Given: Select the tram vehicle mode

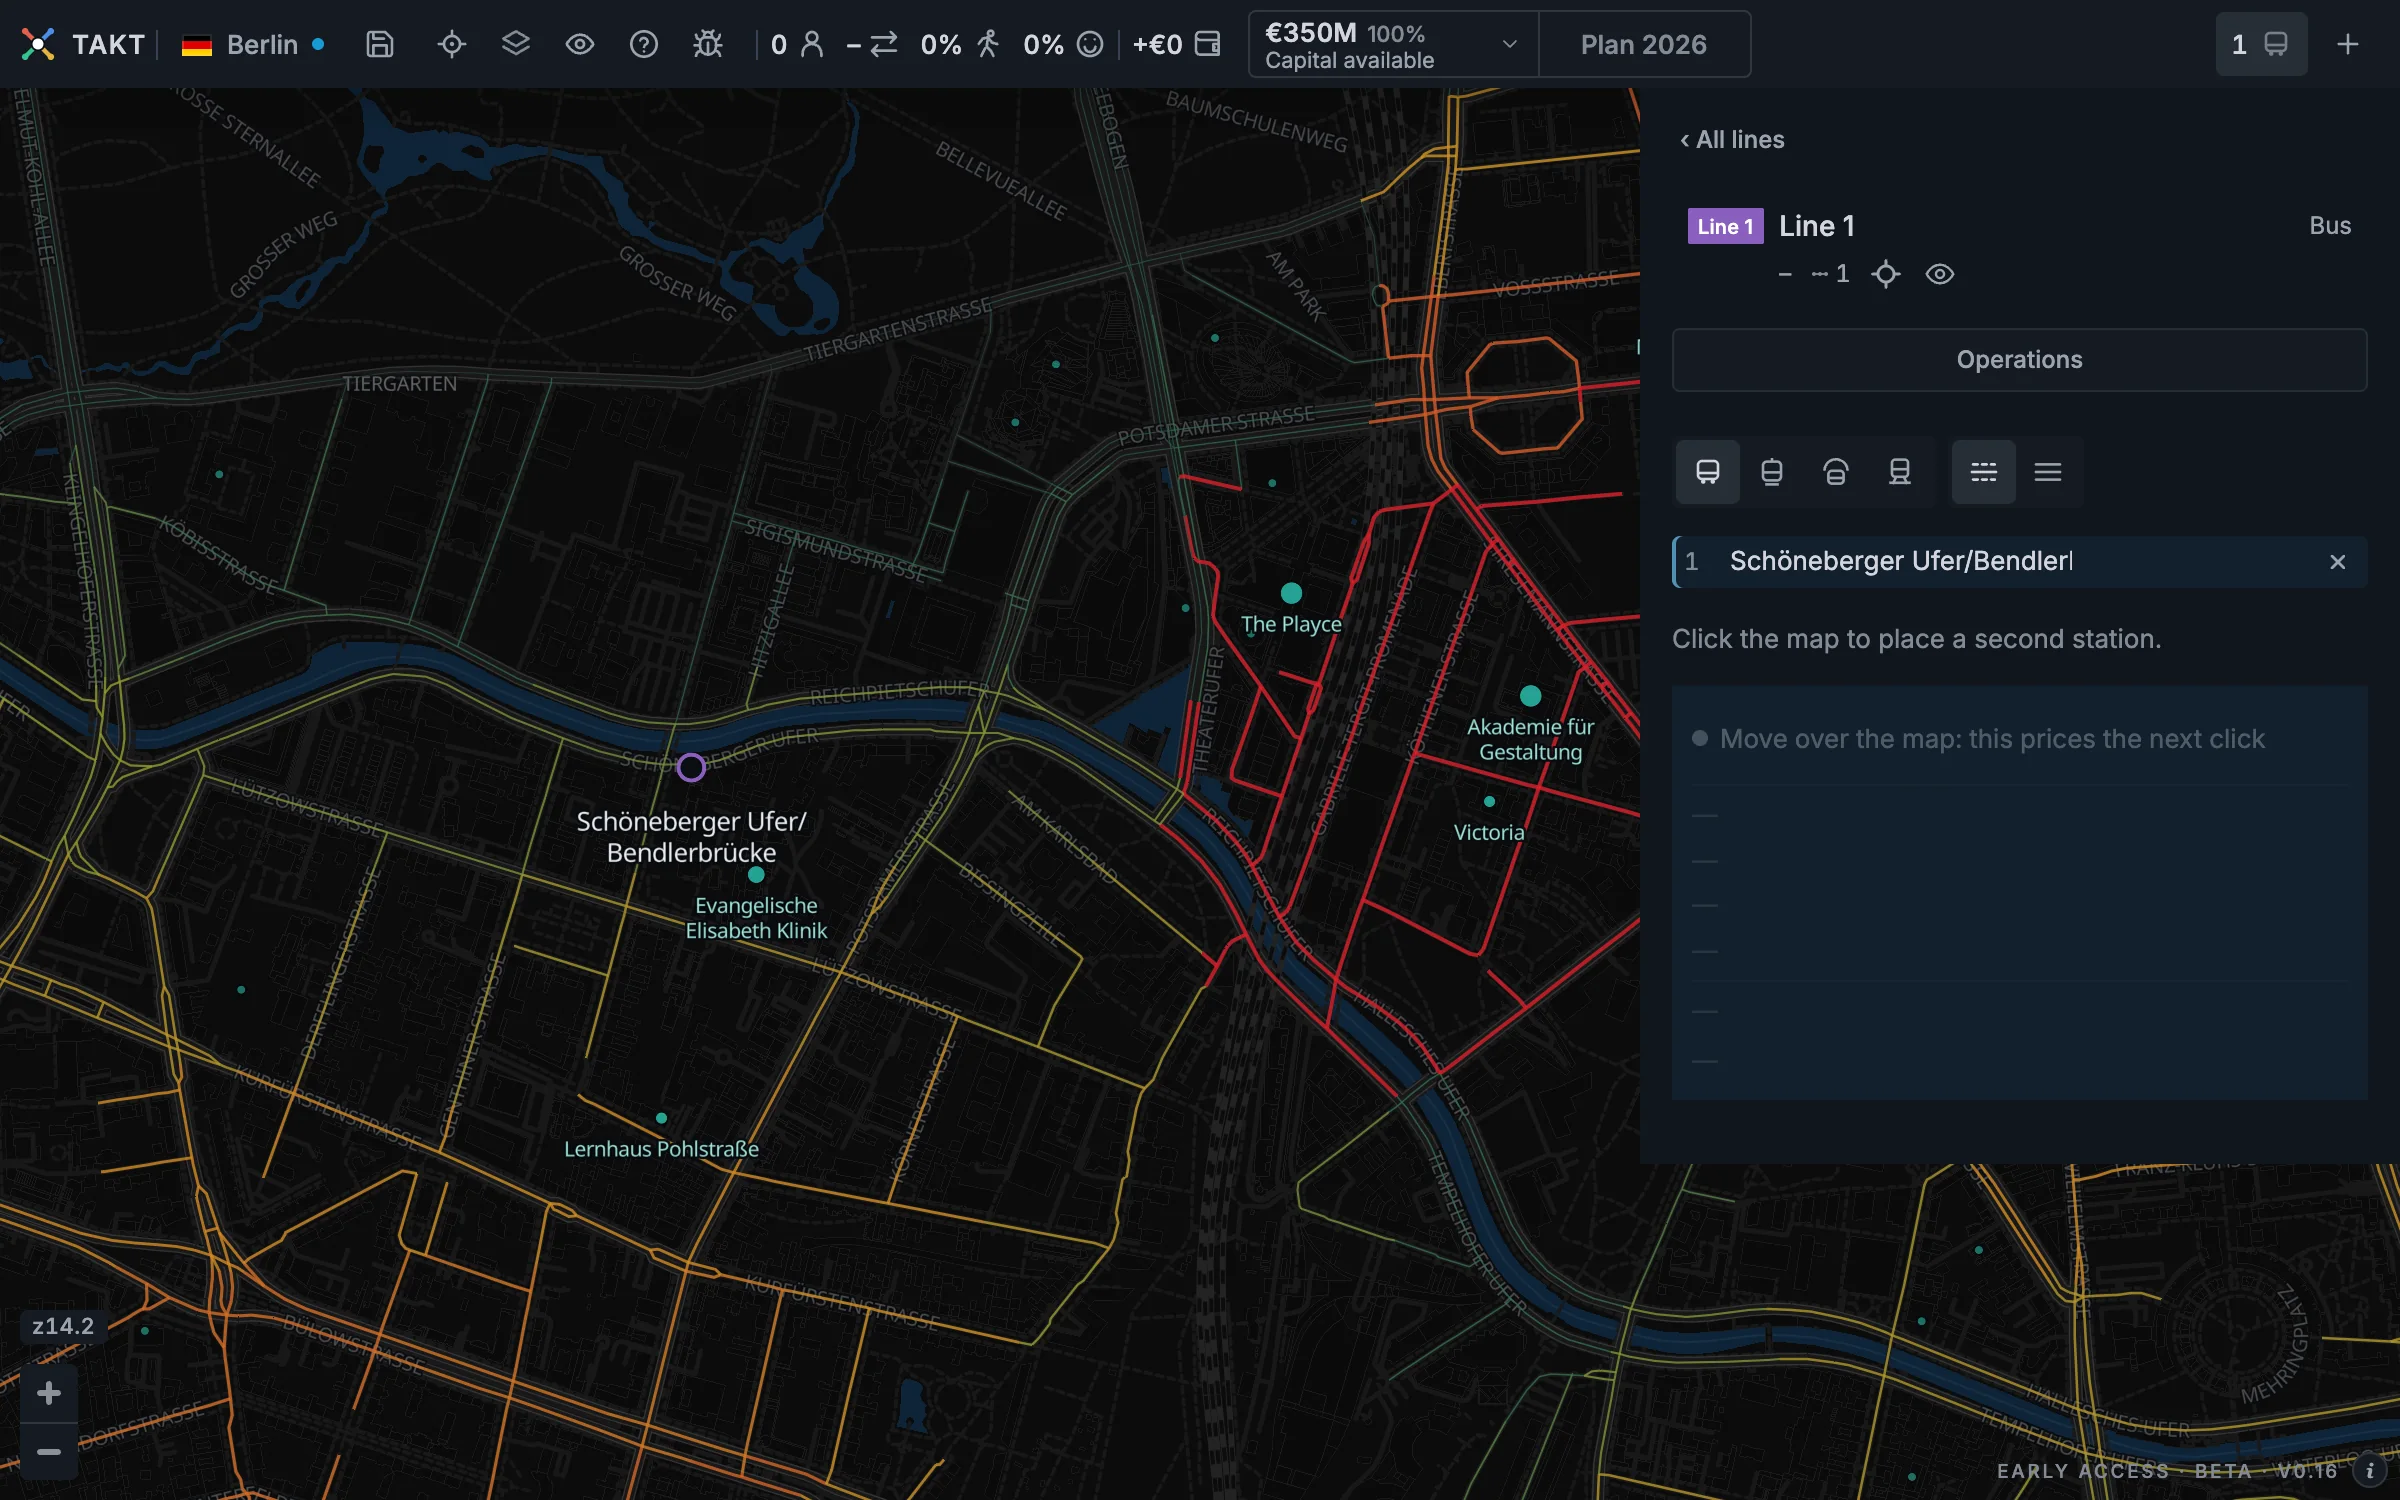Looking at the screenshot, I should tap(1772, 472).
